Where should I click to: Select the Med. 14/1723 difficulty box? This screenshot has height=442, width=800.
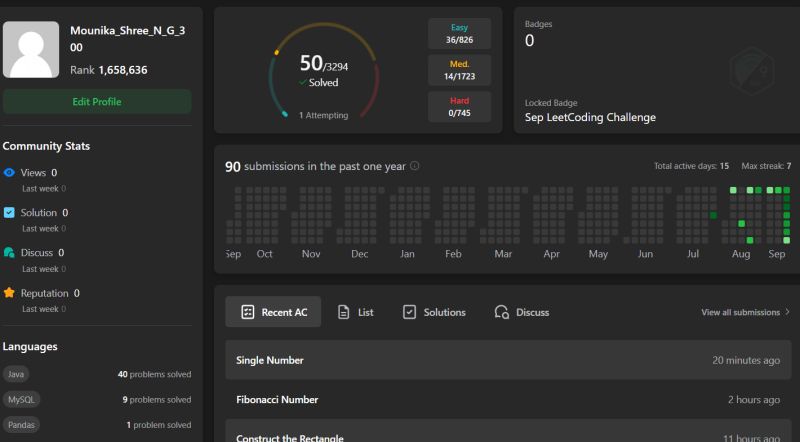[459, 70]
